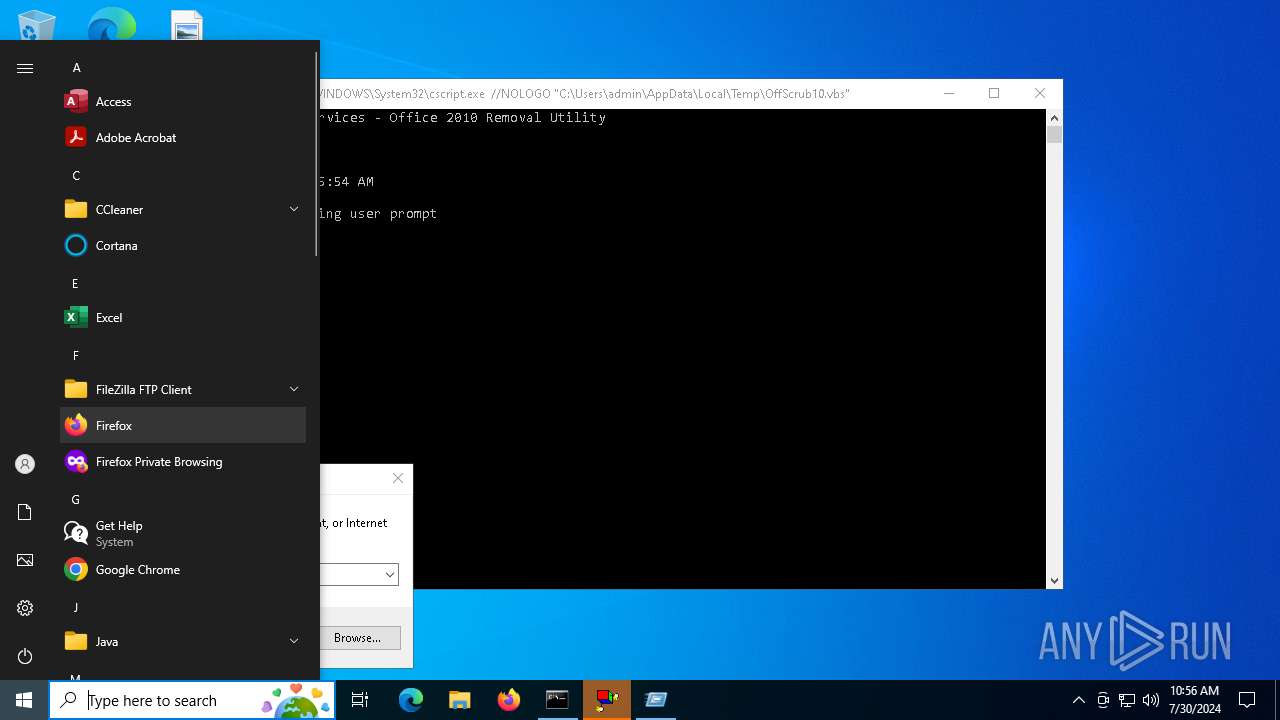This screenshot has height=720, width=1280.
Task: Launch Cortana from the app list
Action: [183, 245]
